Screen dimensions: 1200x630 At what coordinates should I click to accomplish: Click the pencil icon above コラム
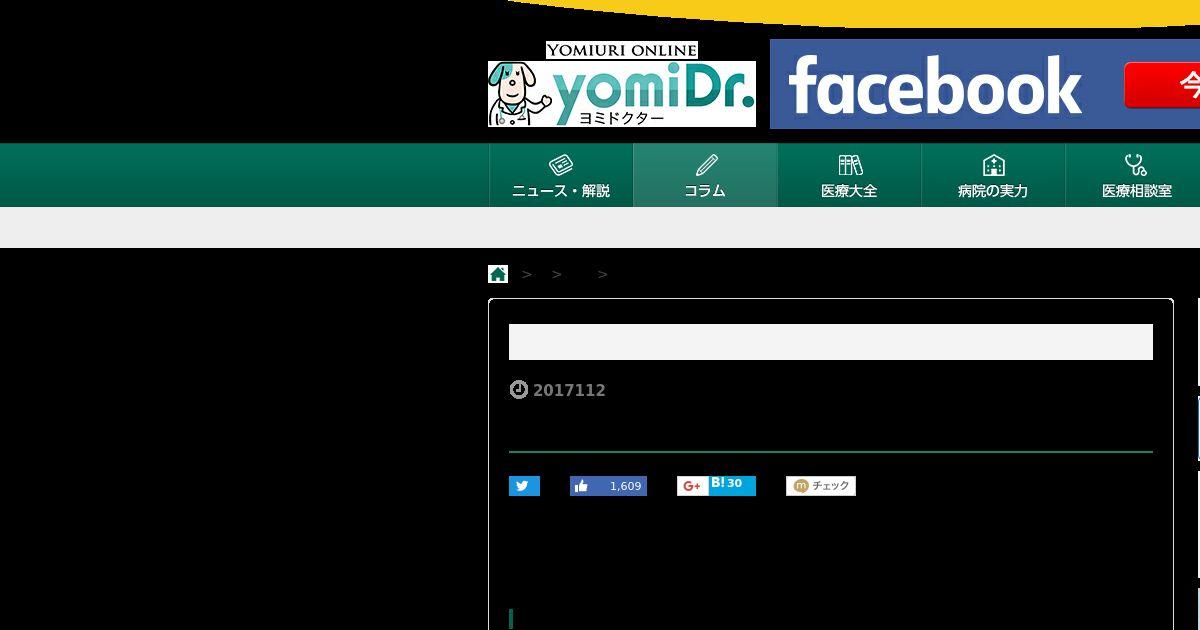click(x=706, y=164)
